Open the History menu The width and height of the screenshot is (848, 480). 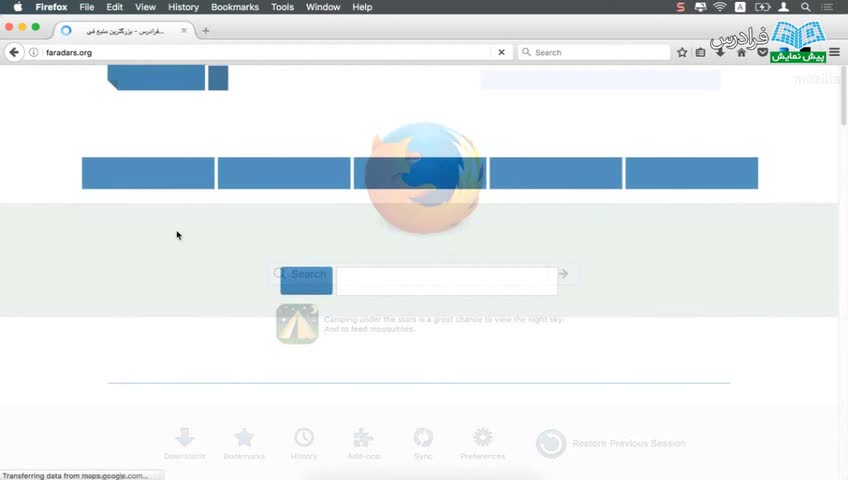pyautogui.click(x=183, y=7)
